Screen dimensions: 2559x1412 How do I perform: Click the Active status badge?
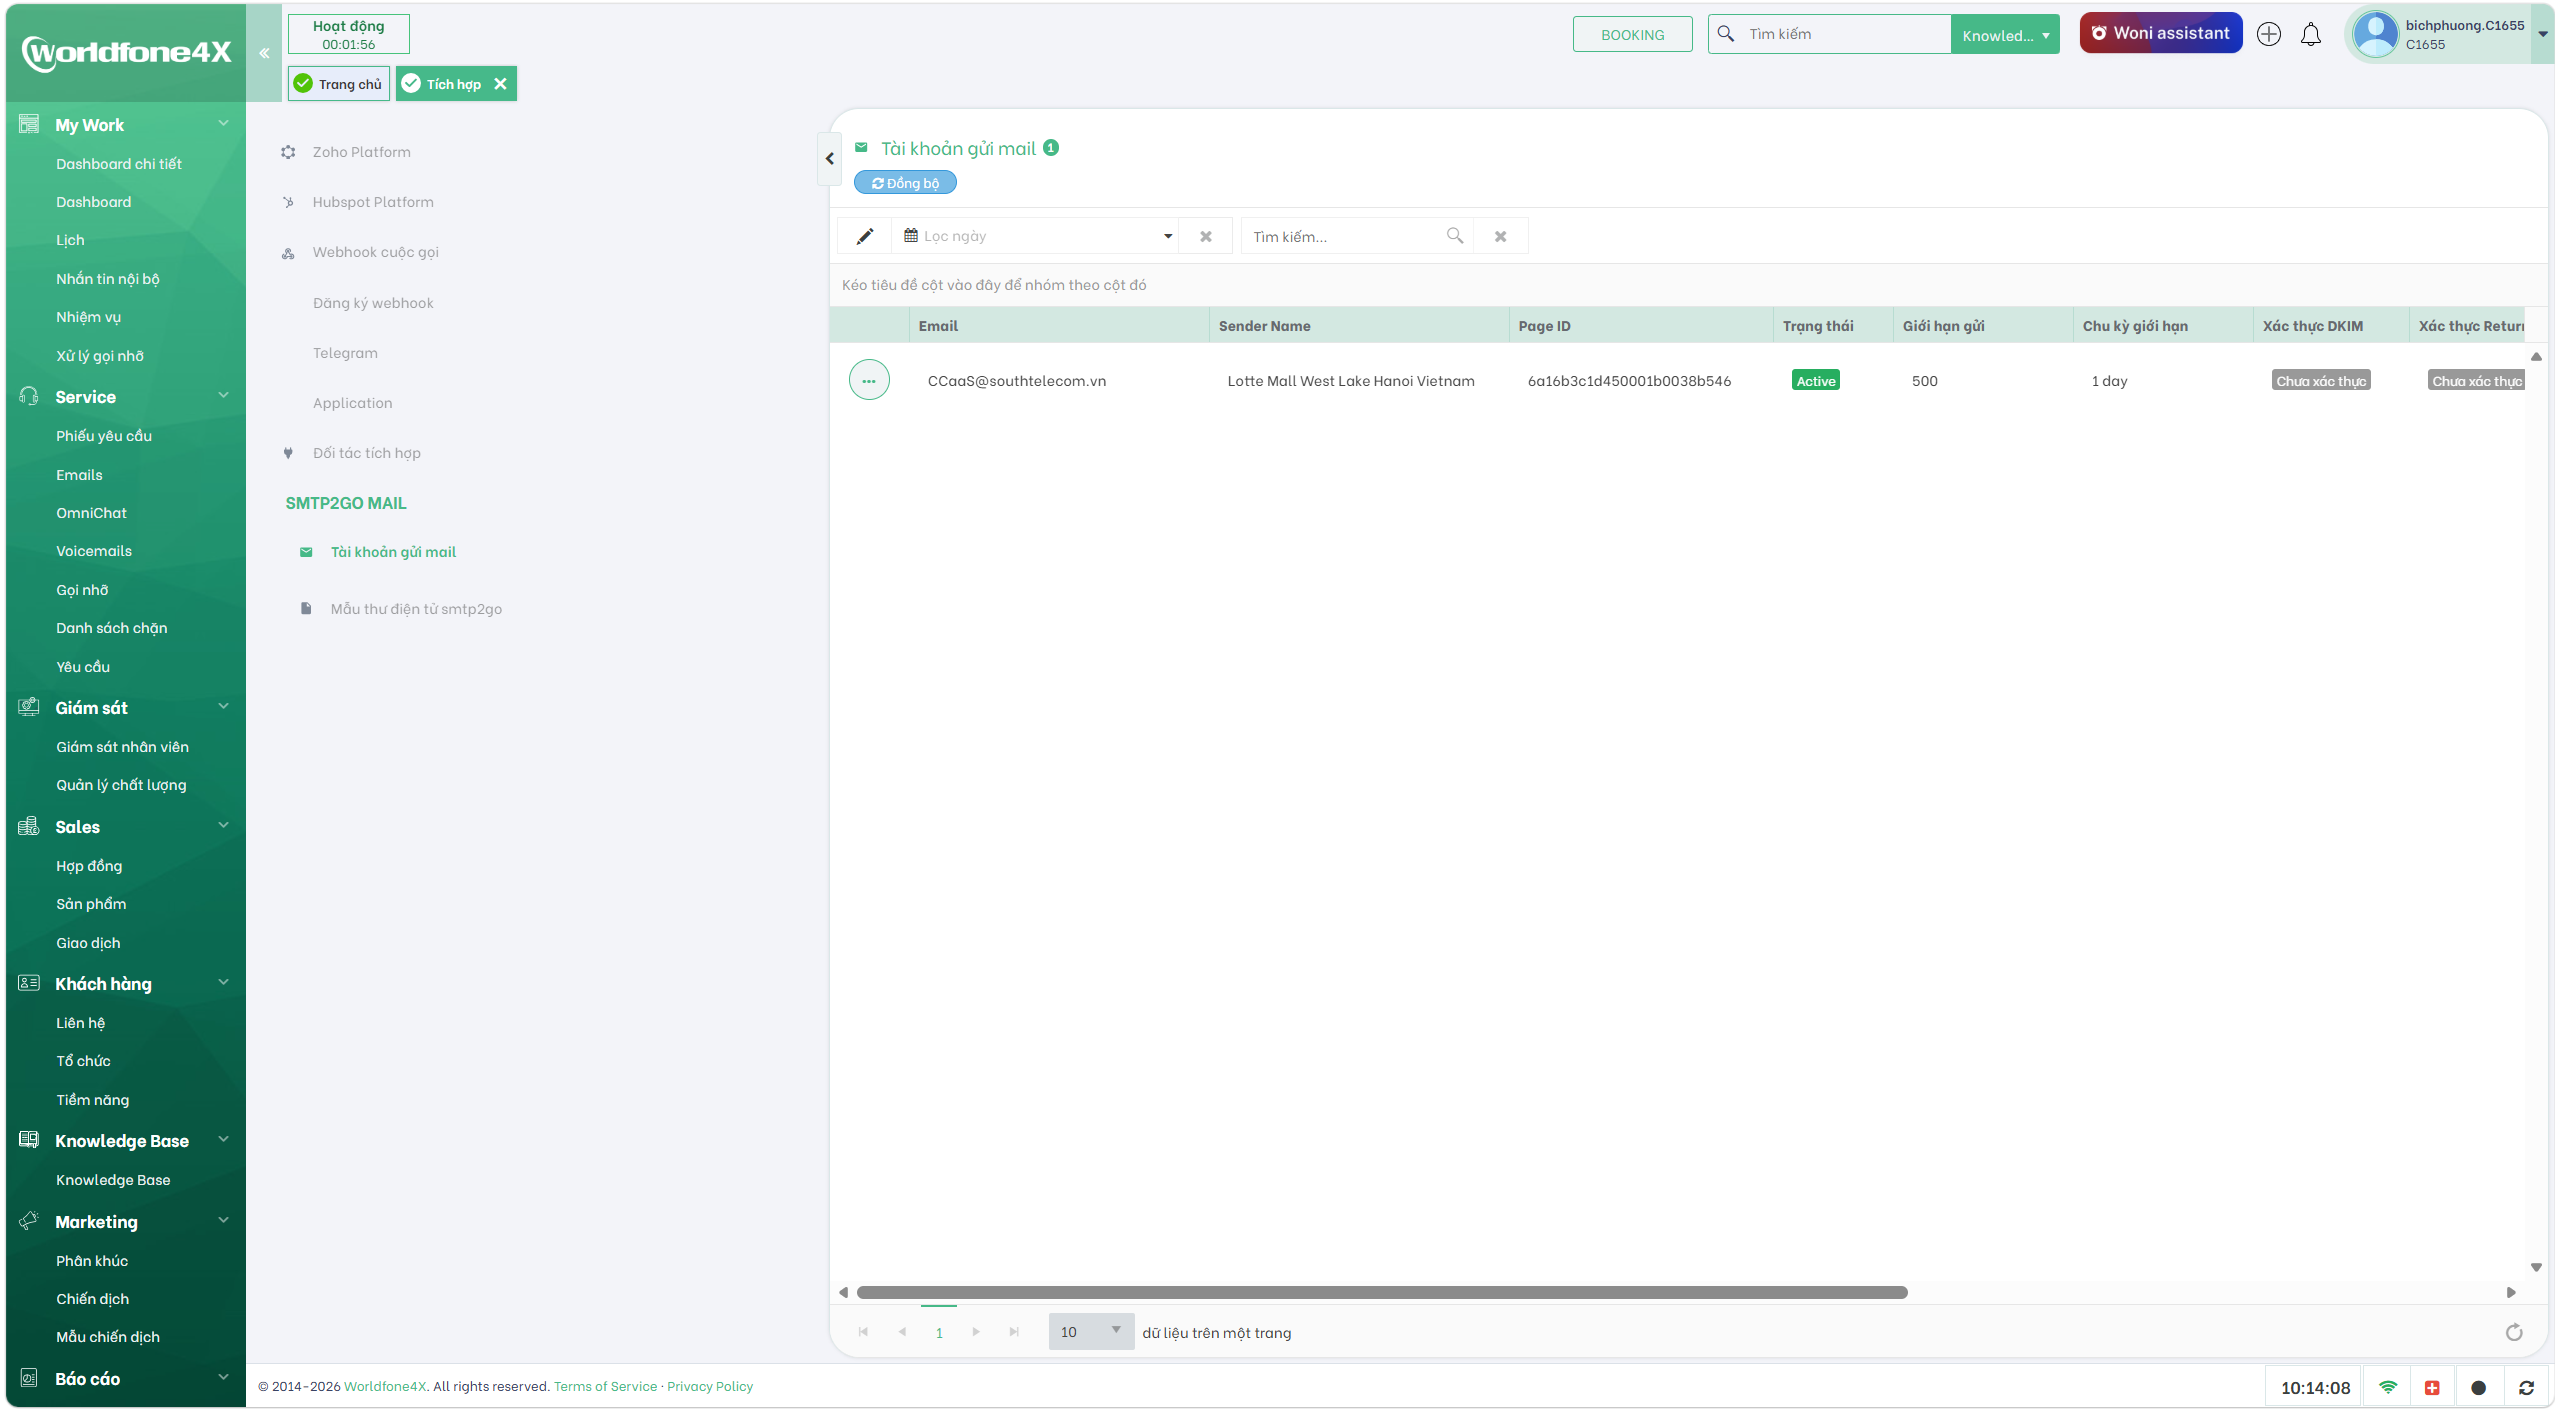click(1816, 382)
